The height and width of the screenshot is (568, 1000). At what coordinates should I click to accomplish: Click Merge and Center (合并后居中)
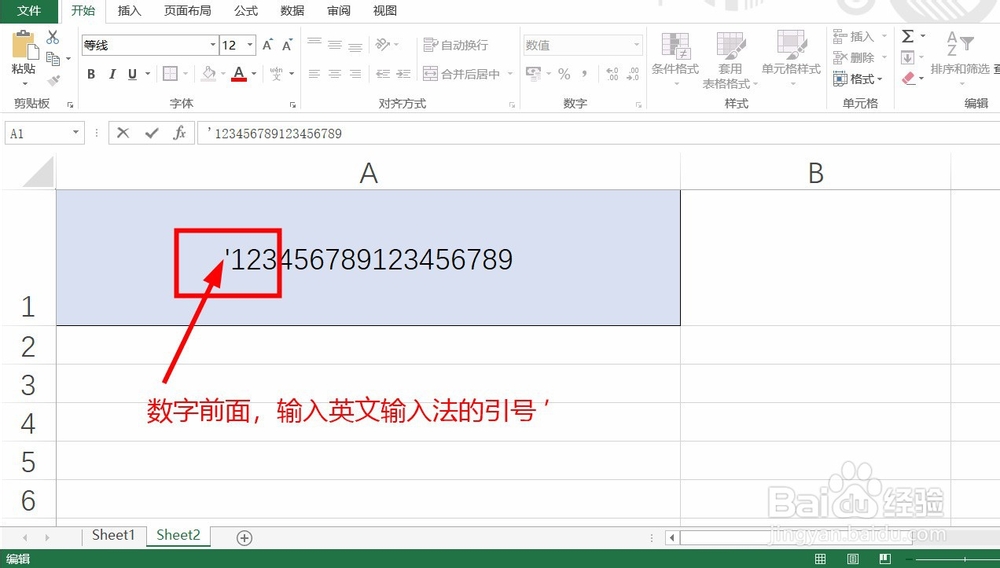tap(462, 74)
